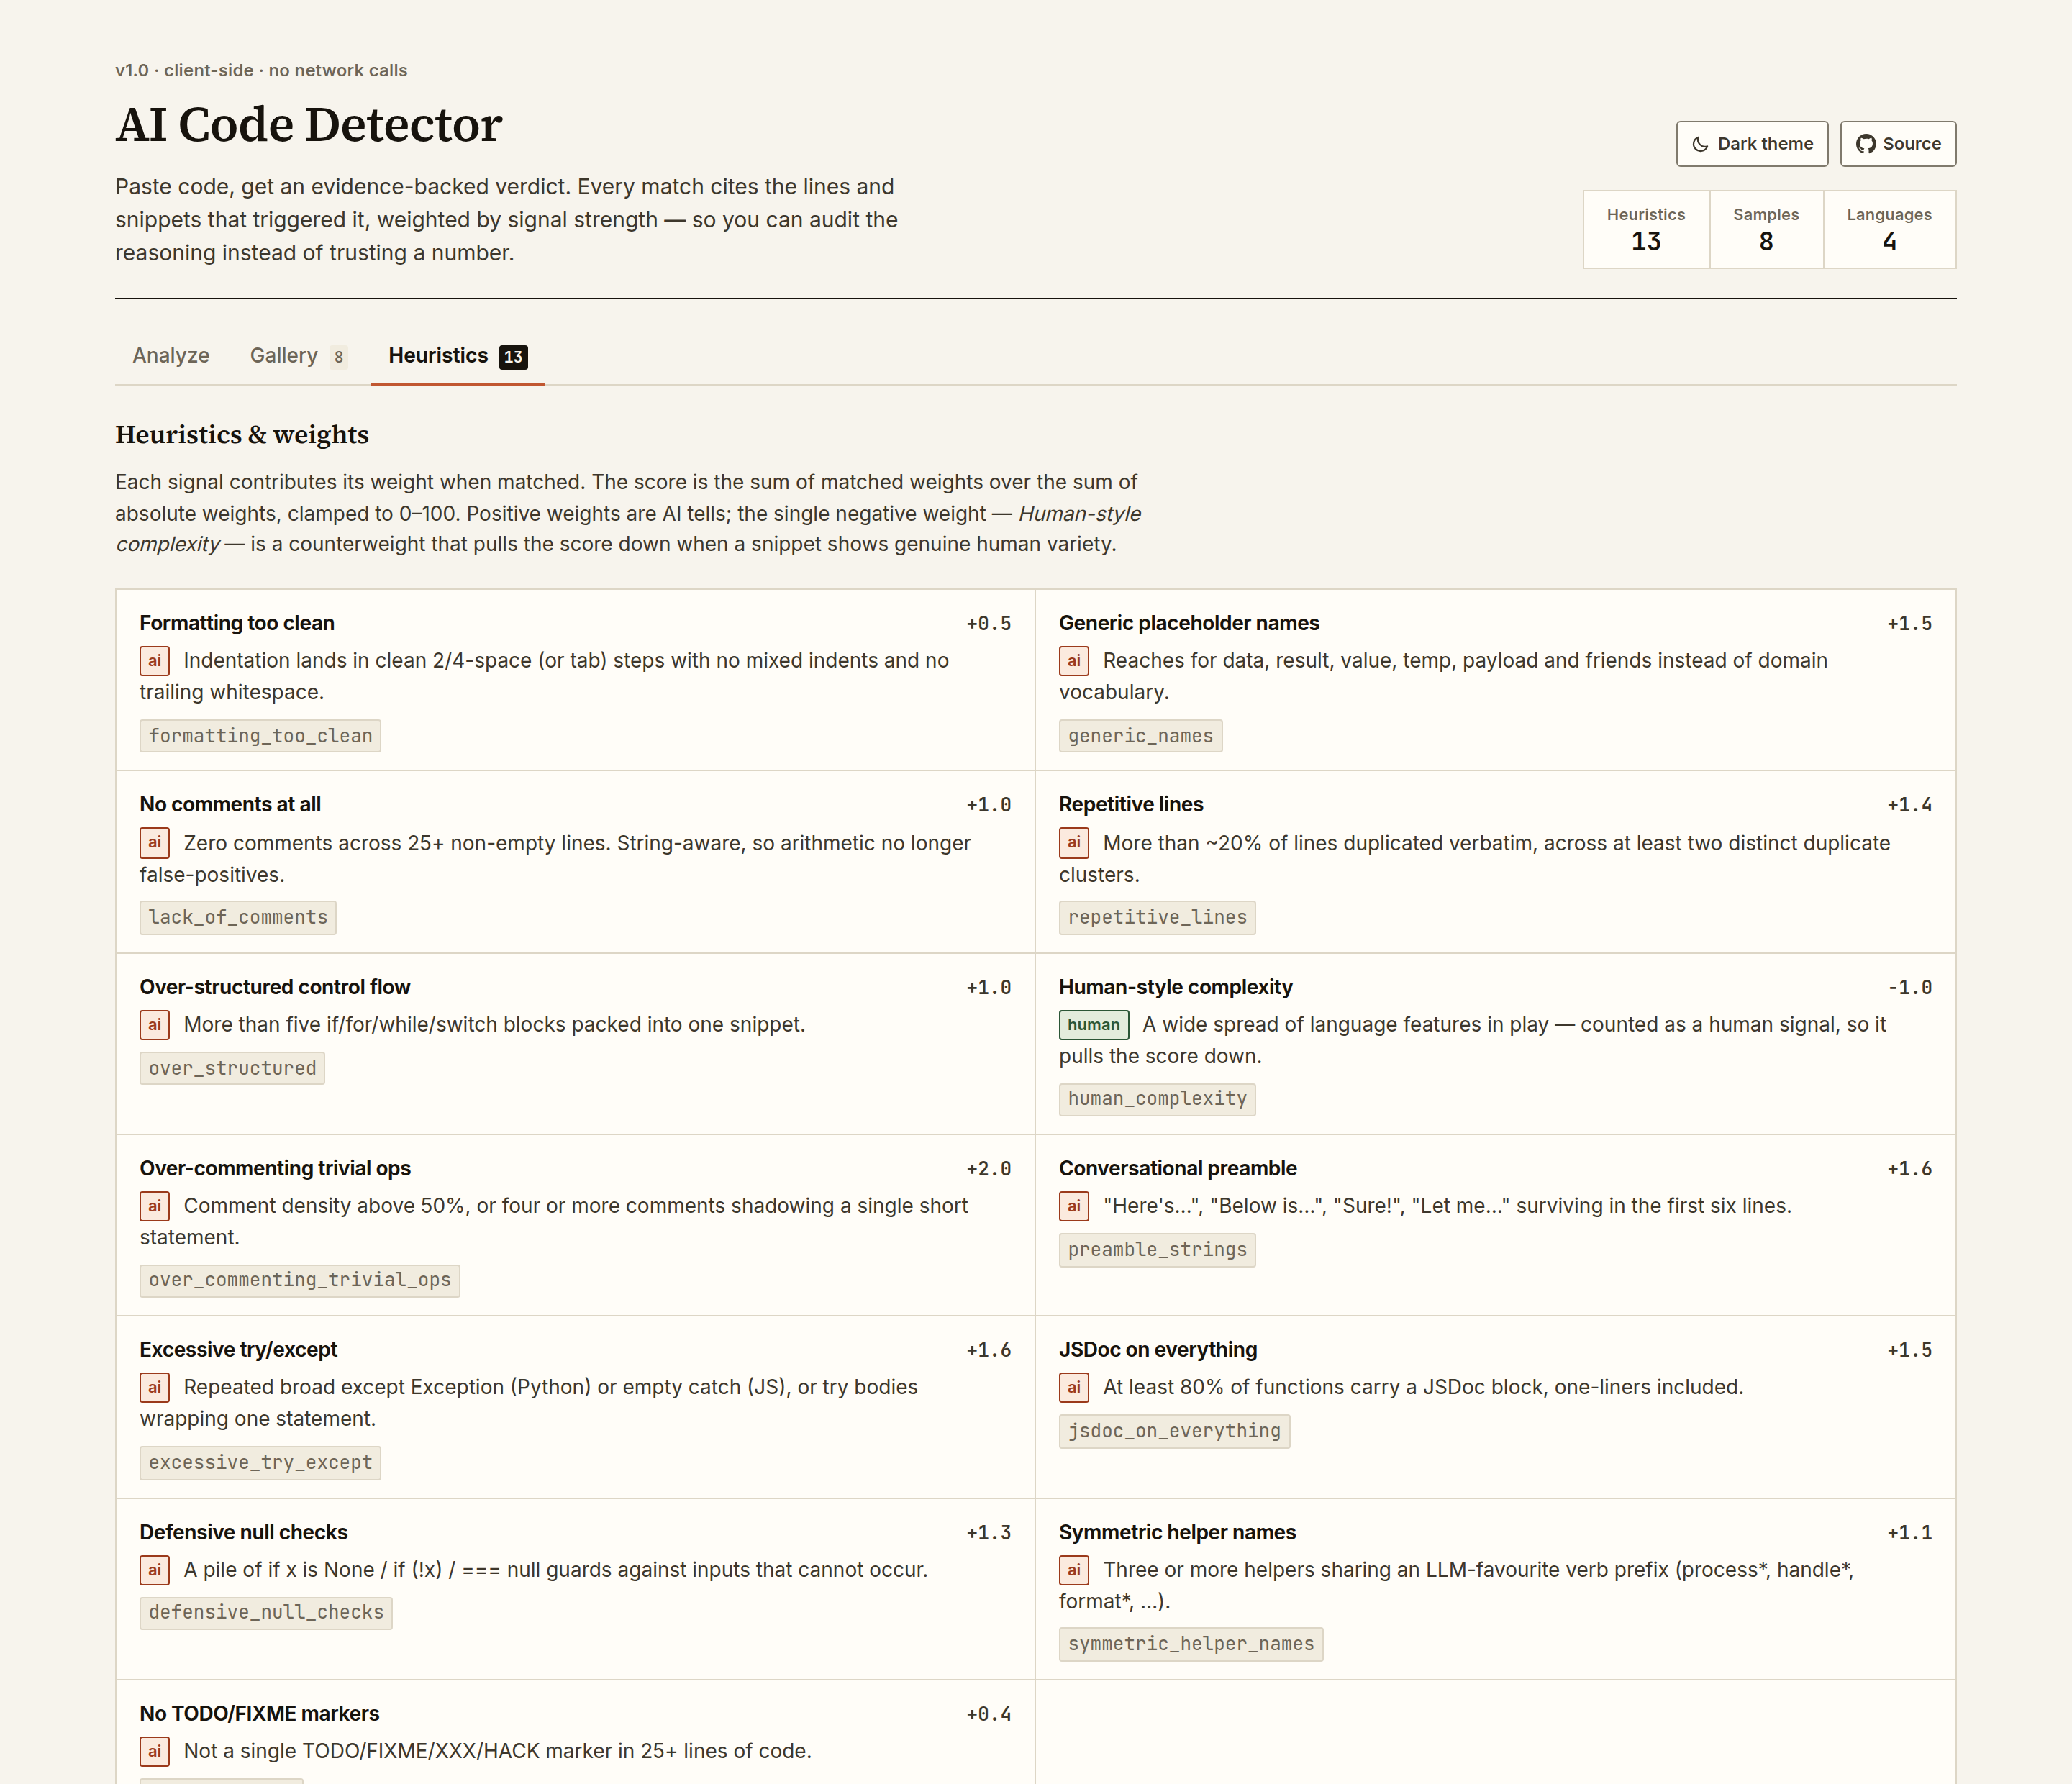Screen dimensions: 2072x1784
Task: Click the Samples 8 stat box
Action: (x=1766, y=229)
